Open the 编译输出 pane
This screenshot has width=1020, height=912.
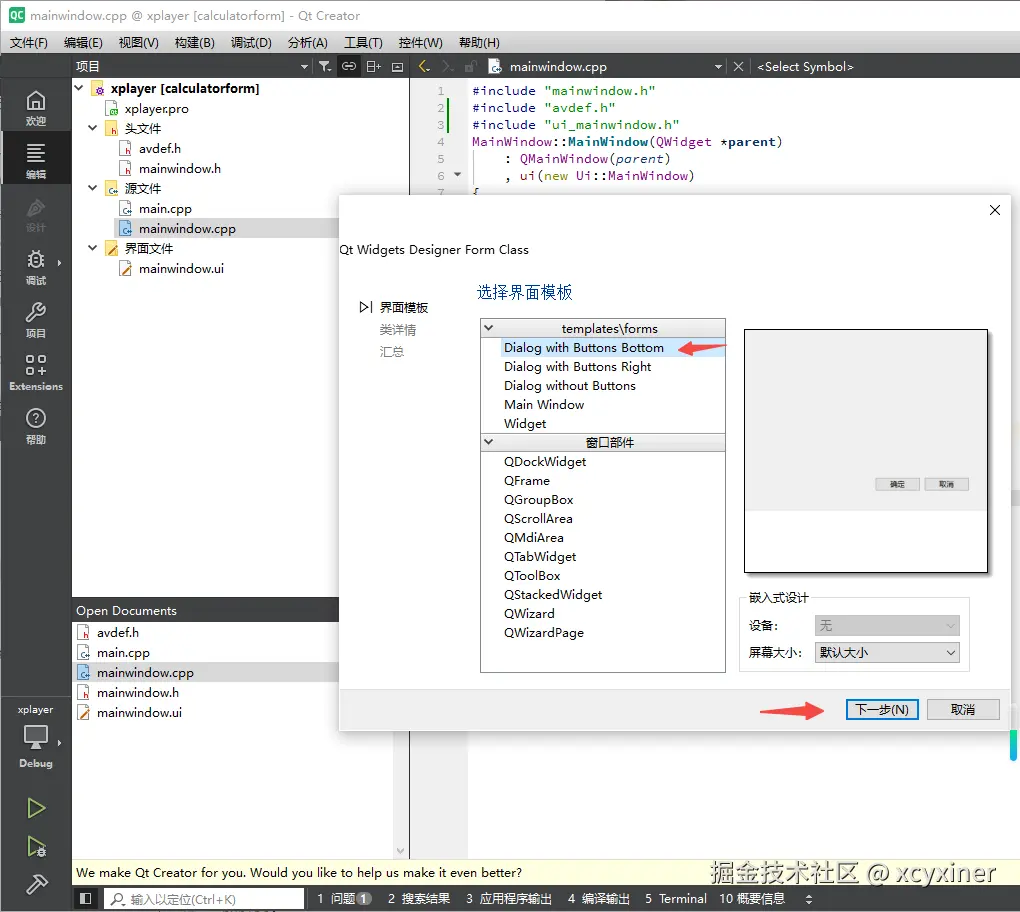point(598,898)
